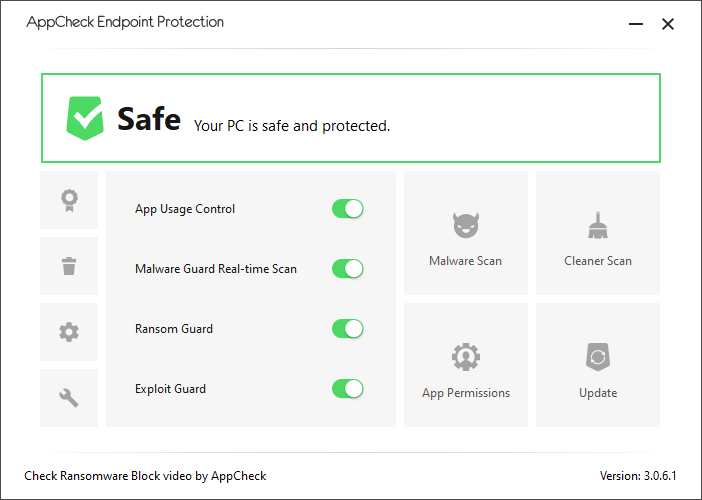Click the Malware Scan label
The image size is (702, 500).
(x=465, y=261)
